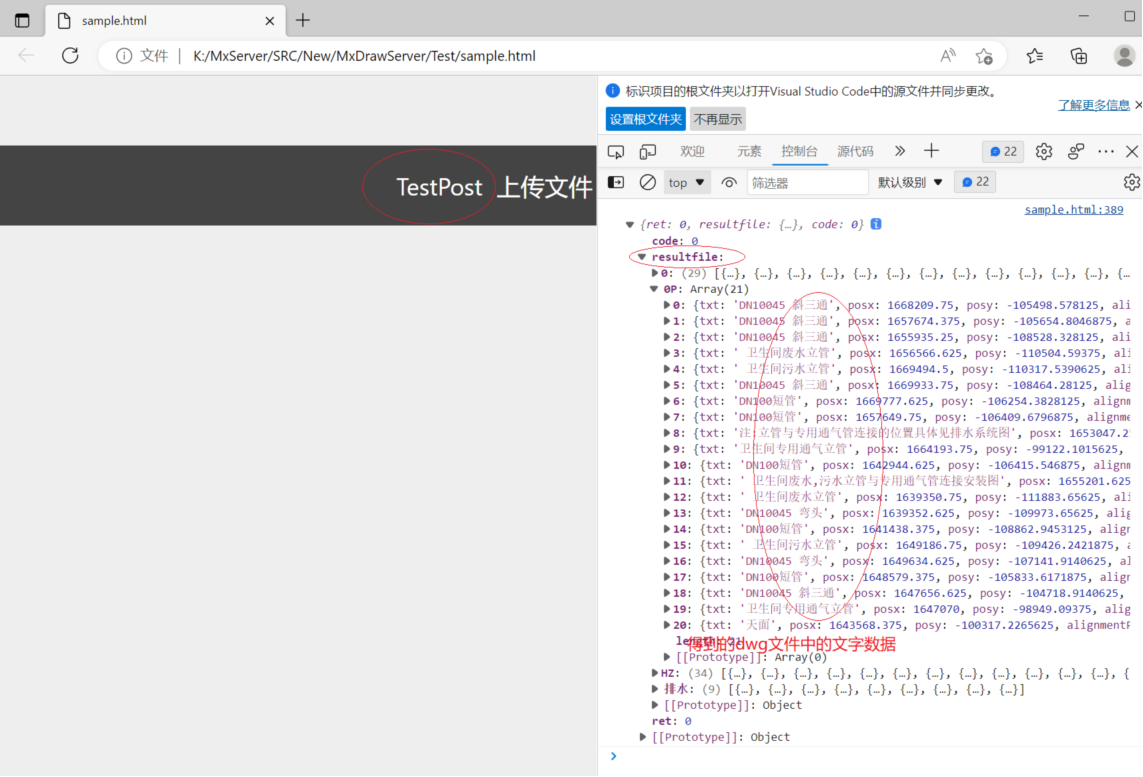This screenshot has width=1143, height=777.
Task: Click the 筛选器 filter input
Action: 807,183
